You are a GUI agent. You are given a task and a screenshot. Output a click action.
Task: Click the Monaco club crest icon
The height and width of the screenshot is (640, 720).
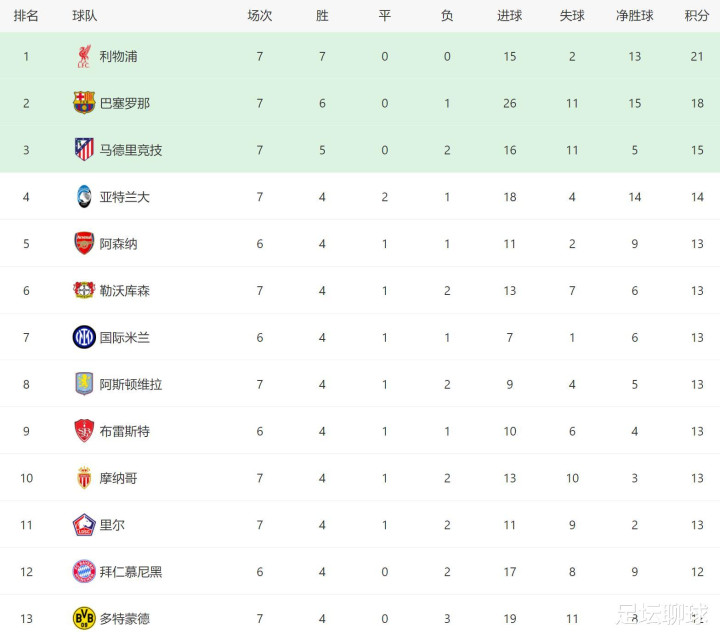[x=84, y=478]
